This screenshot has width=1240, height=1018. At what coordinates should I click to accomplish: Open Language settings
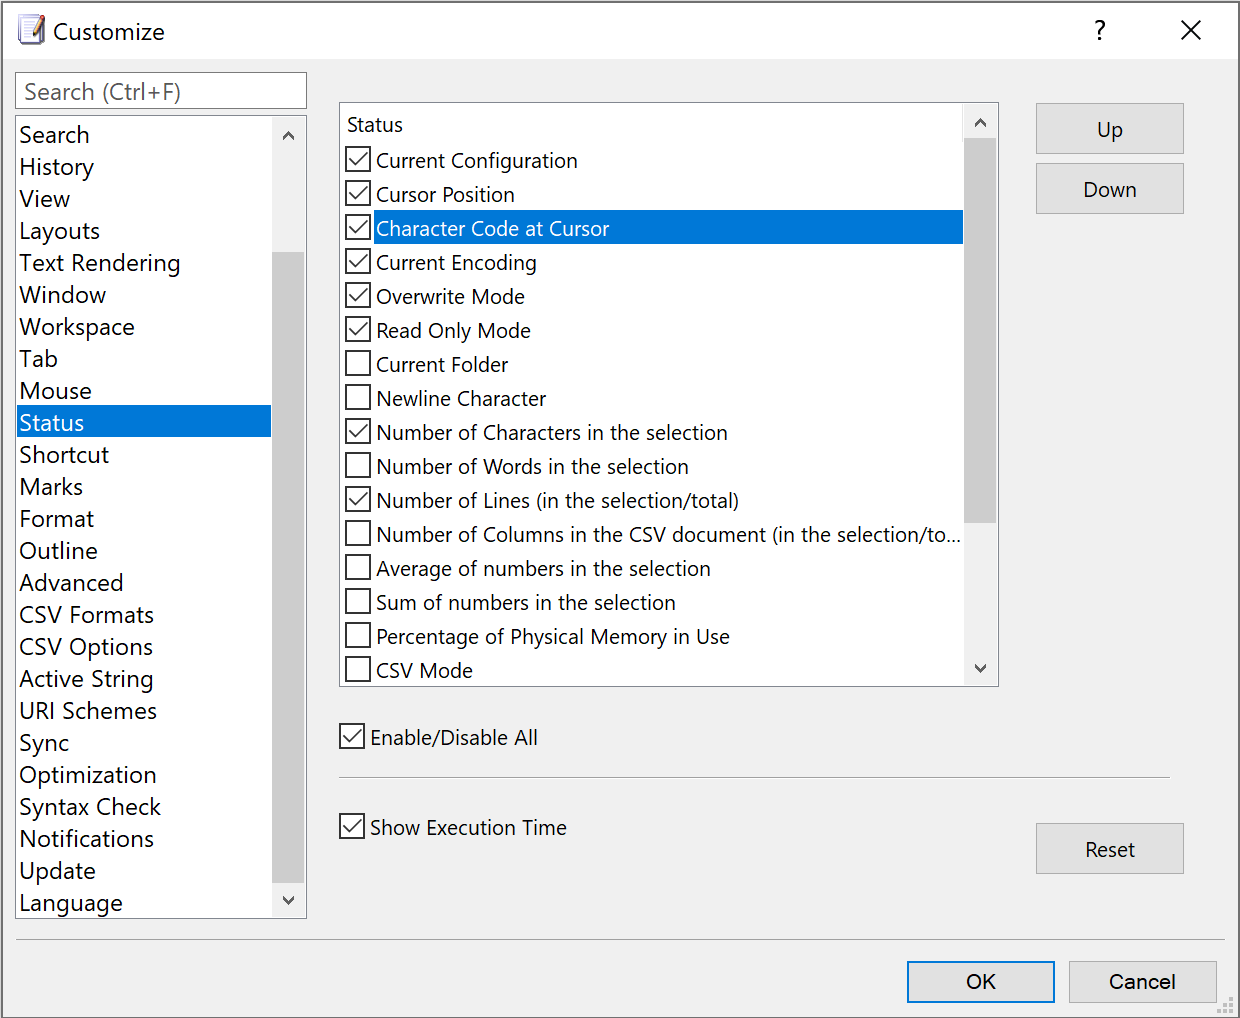click(x=144, y=902)
